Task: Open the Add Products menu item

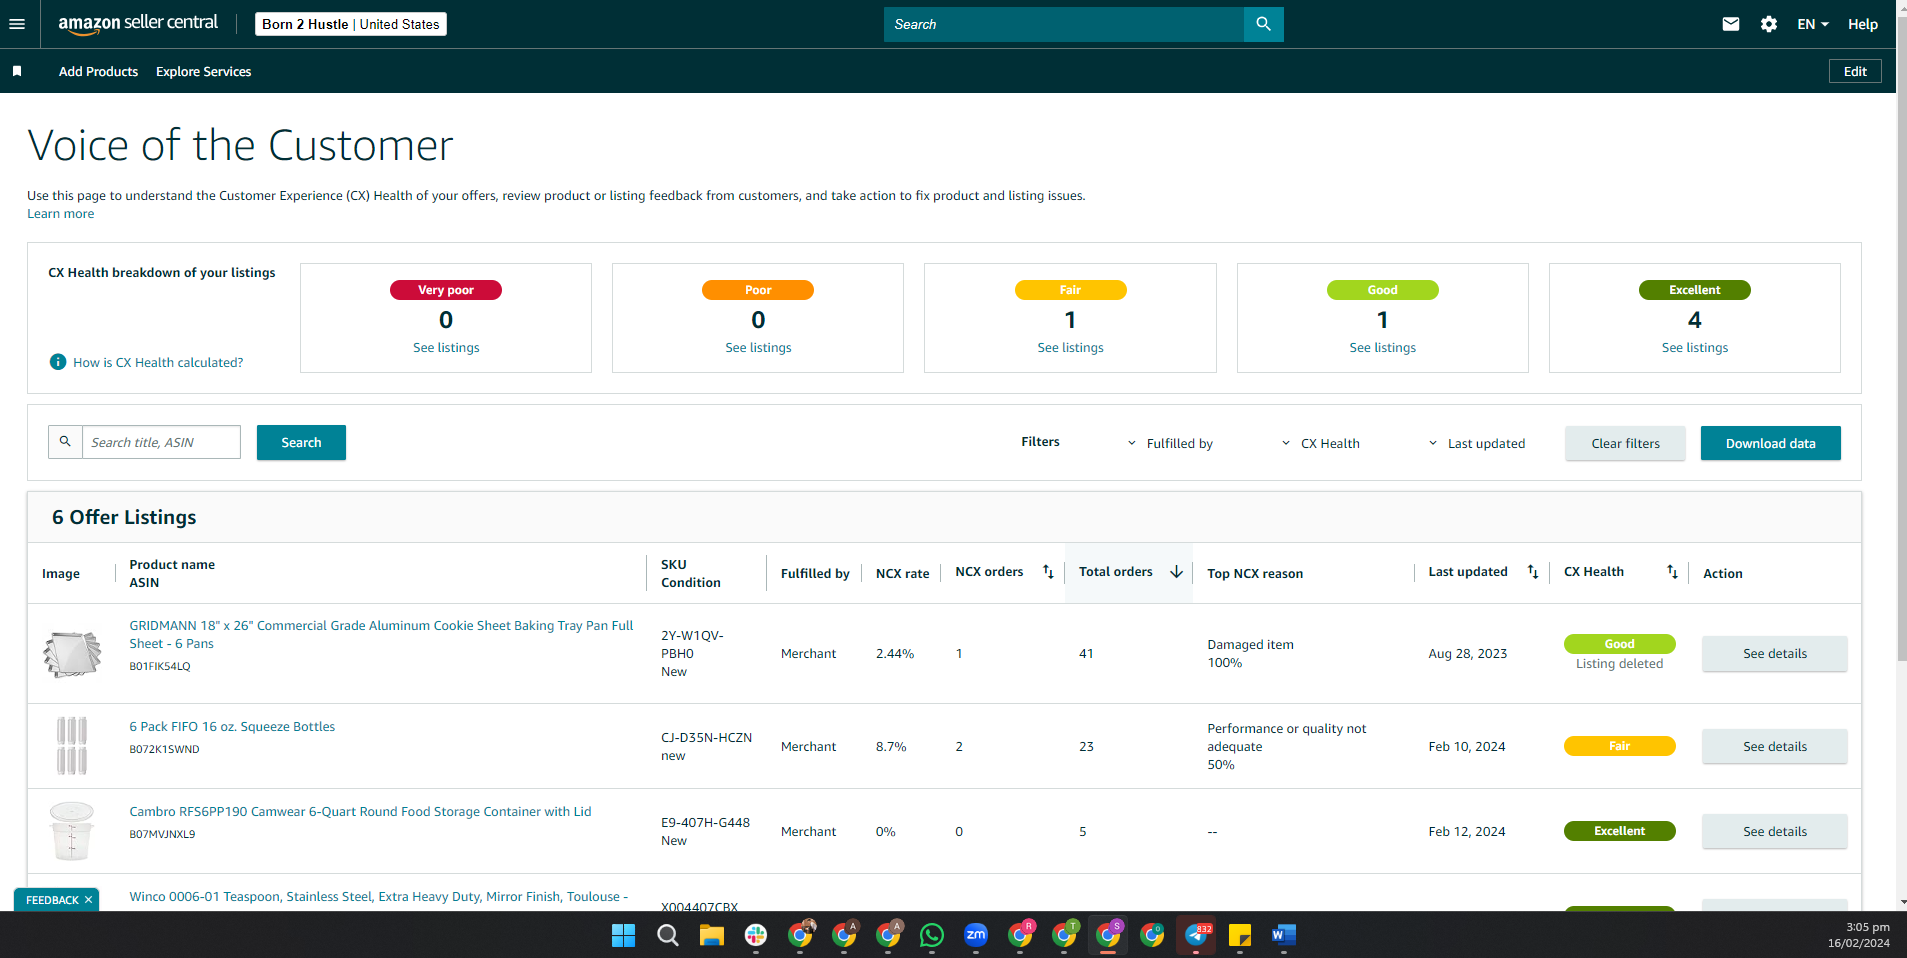Action: (x=98, y=71)
